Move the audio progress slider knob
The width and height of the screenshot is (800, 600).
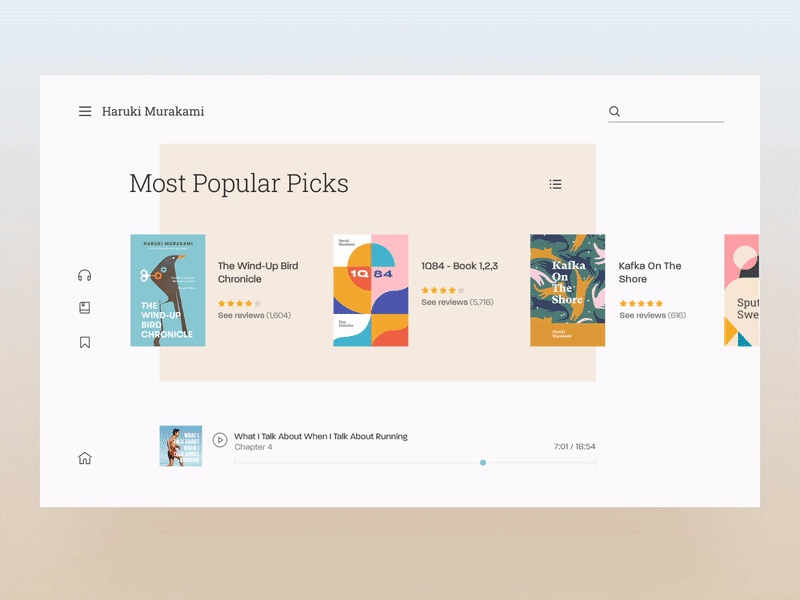pos(483,463)
